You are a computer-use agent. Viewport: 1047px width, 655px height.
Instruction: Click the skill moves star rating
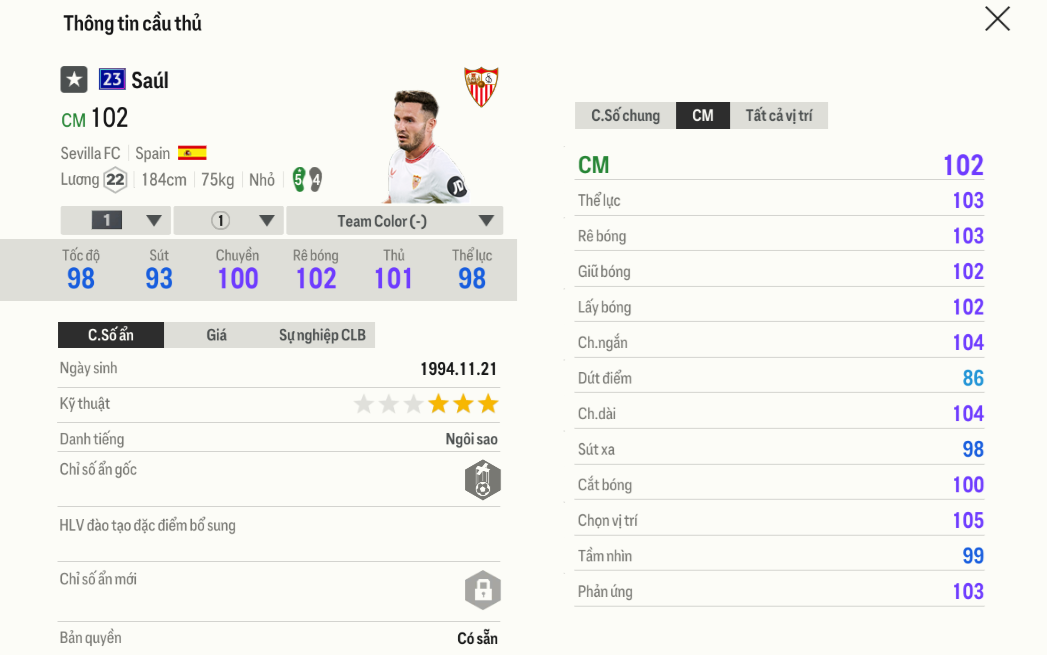click(425, 404)
